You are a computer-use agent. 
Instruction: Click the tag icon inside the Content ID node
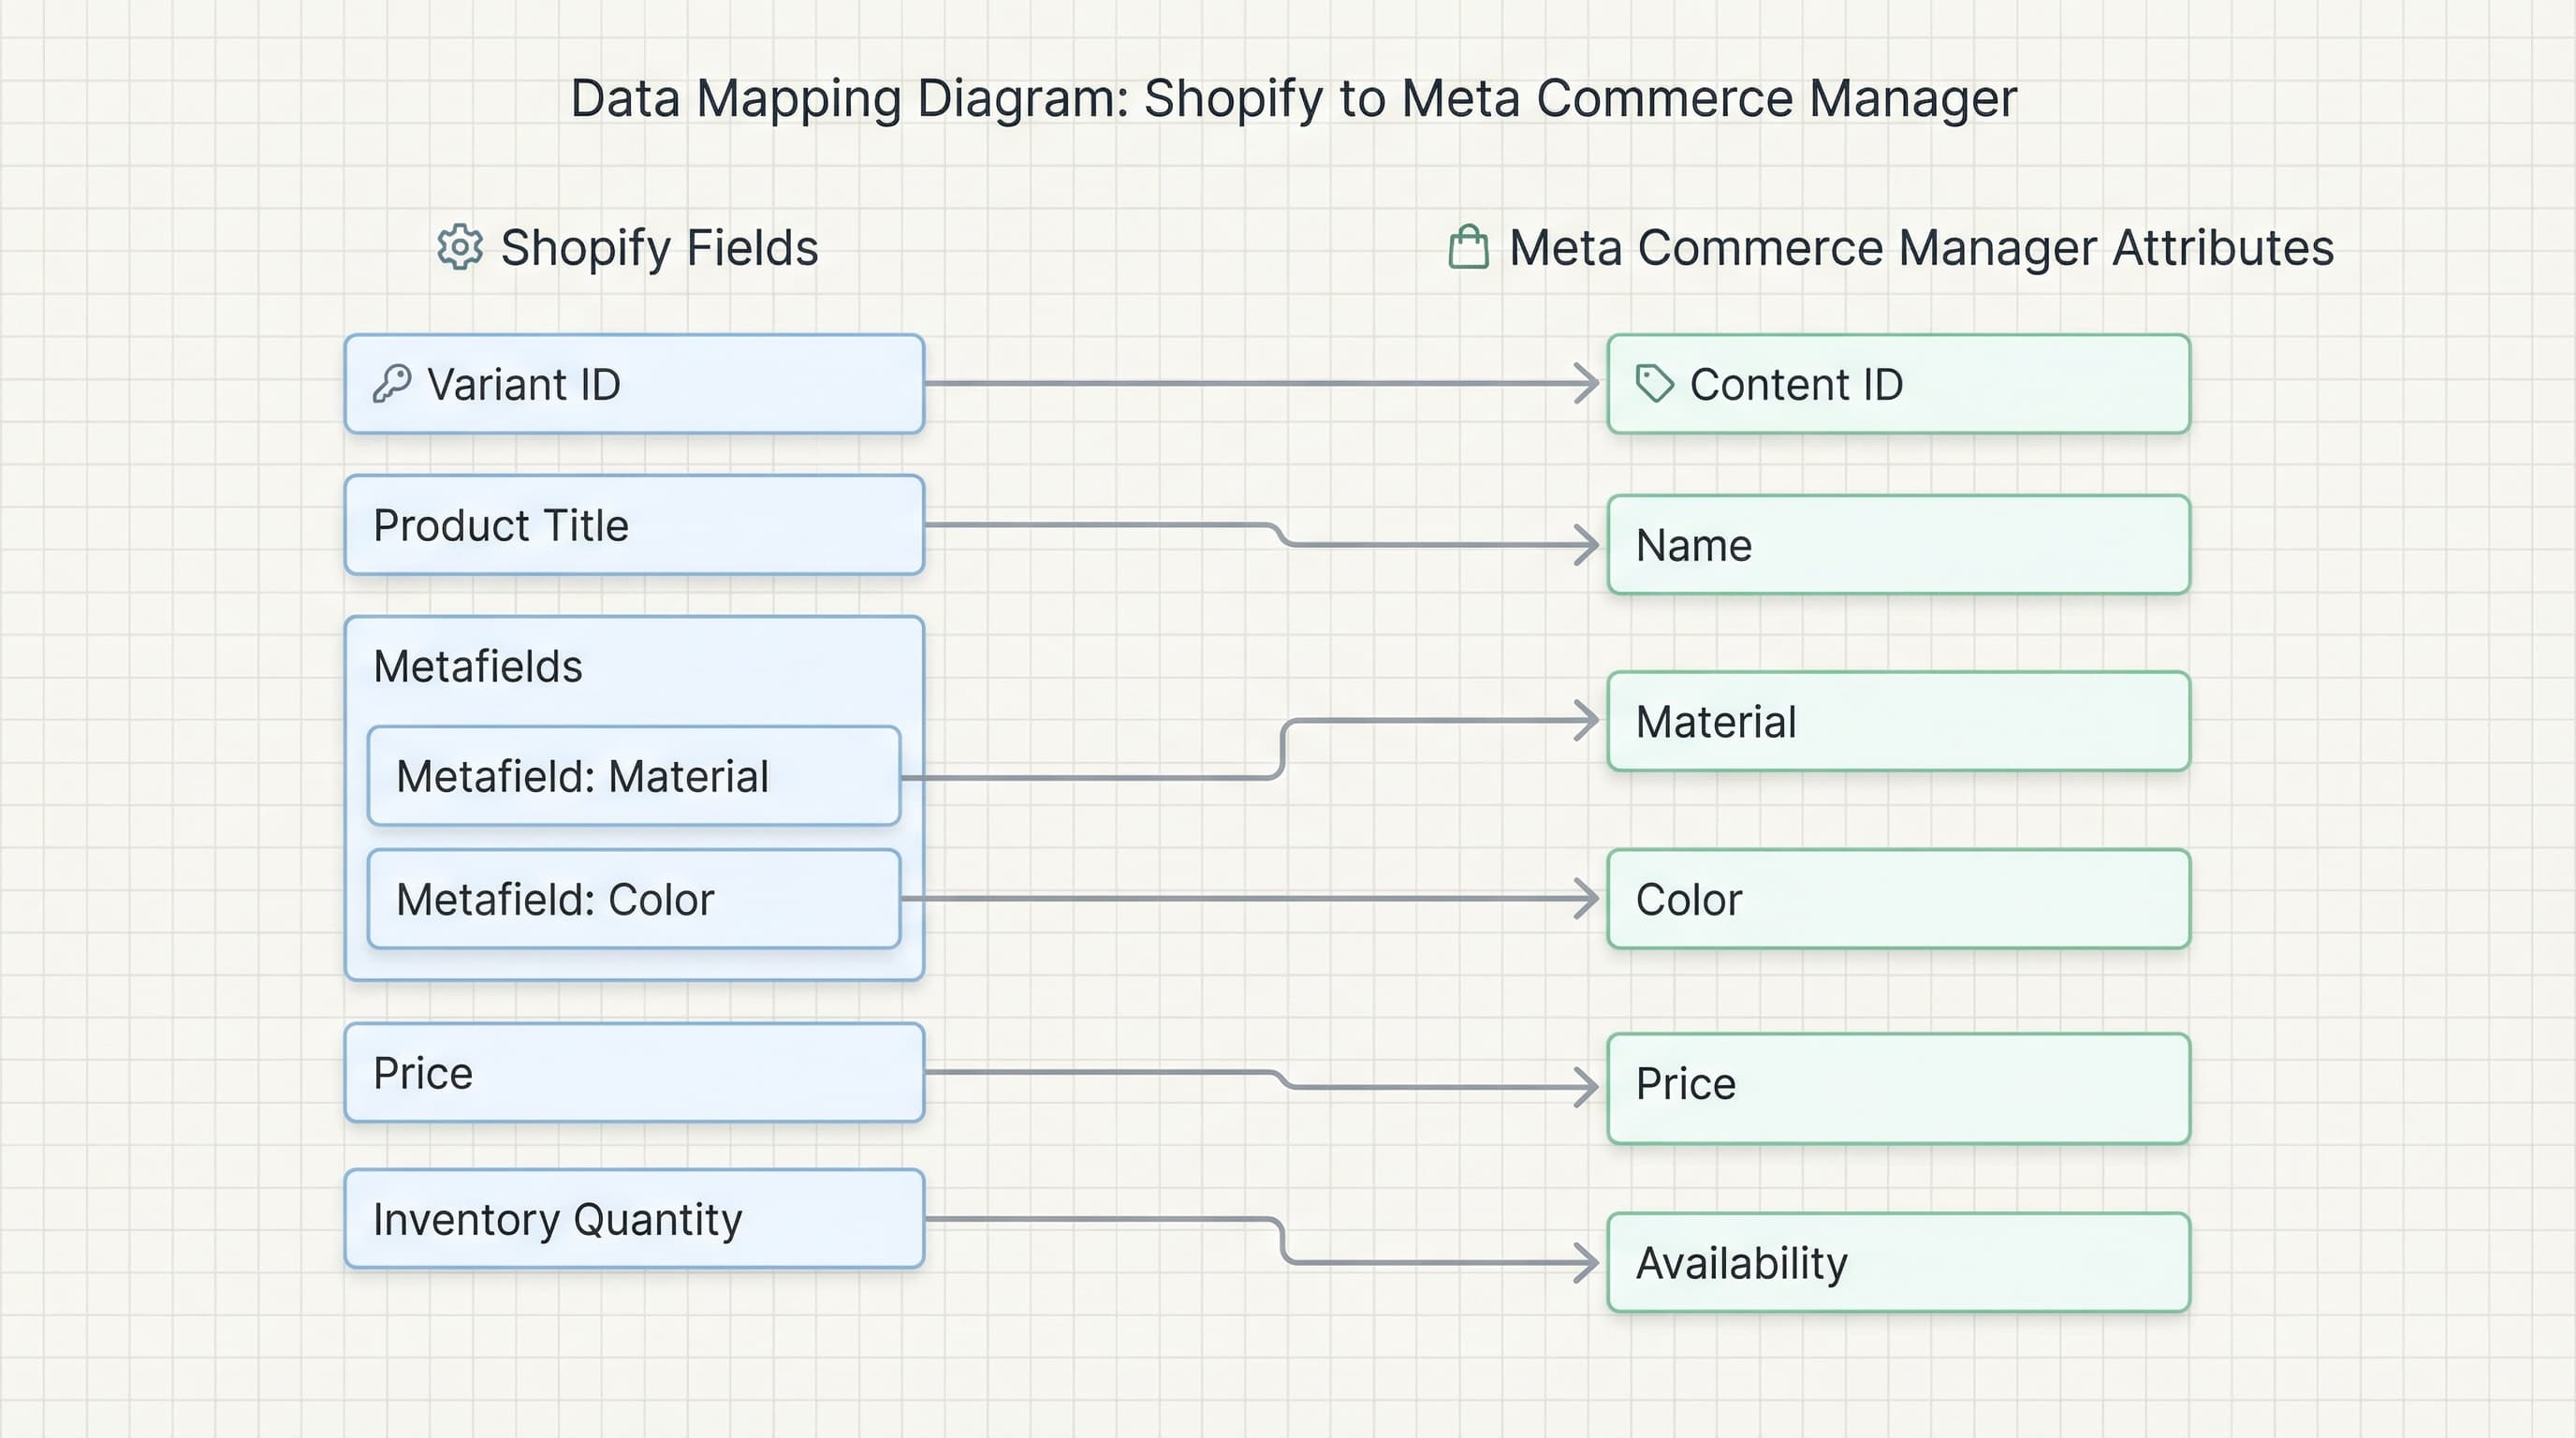[1655, 383]
